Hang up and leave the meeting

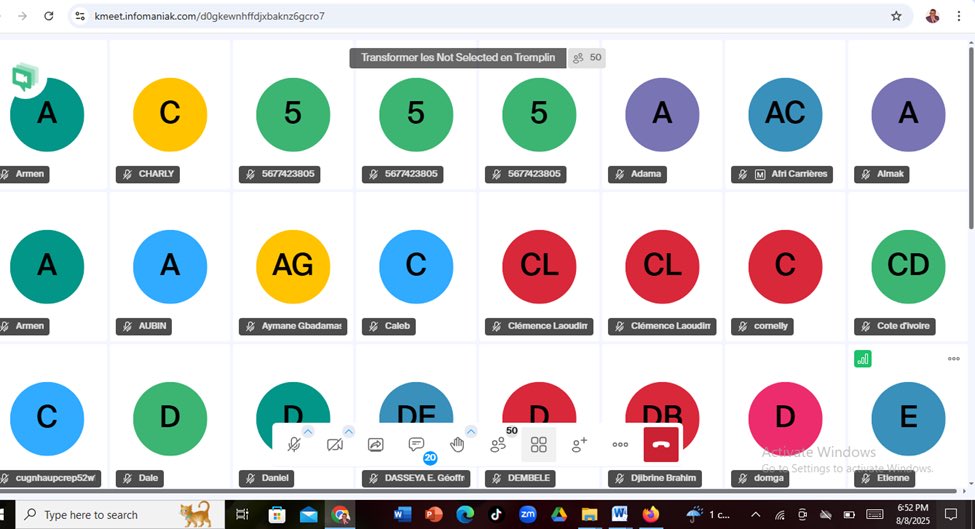point(661,444)
